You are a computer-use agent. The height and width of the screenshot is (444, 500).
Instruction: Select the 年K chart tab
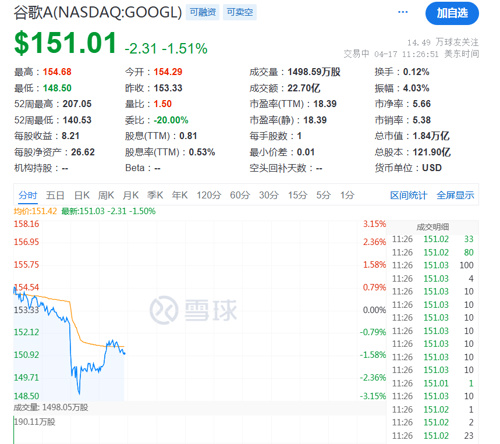coord(180,195)
